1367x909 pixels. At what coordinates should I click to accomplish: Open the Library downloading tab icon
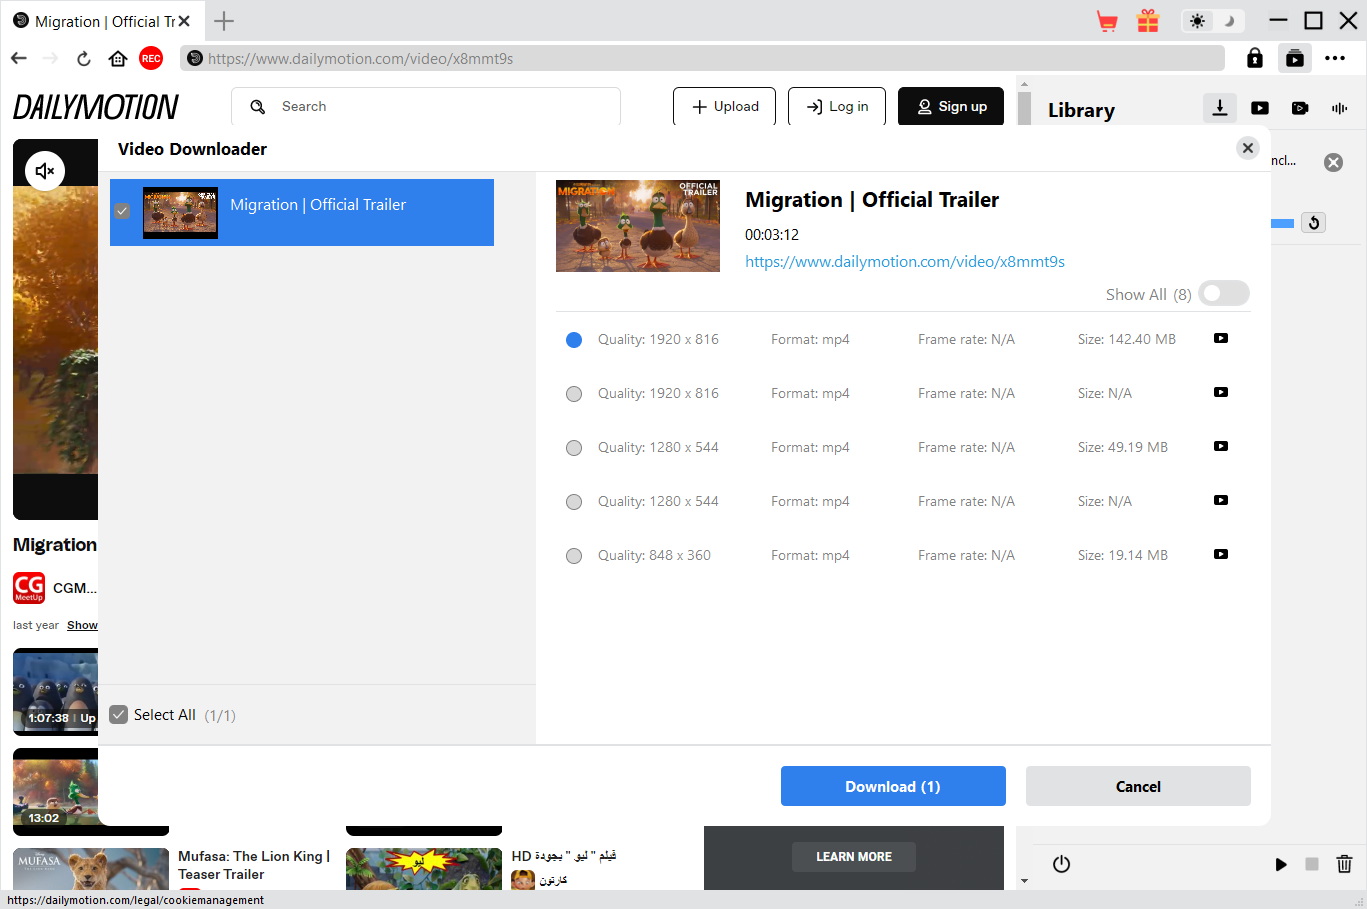[x=1219, y=108]
